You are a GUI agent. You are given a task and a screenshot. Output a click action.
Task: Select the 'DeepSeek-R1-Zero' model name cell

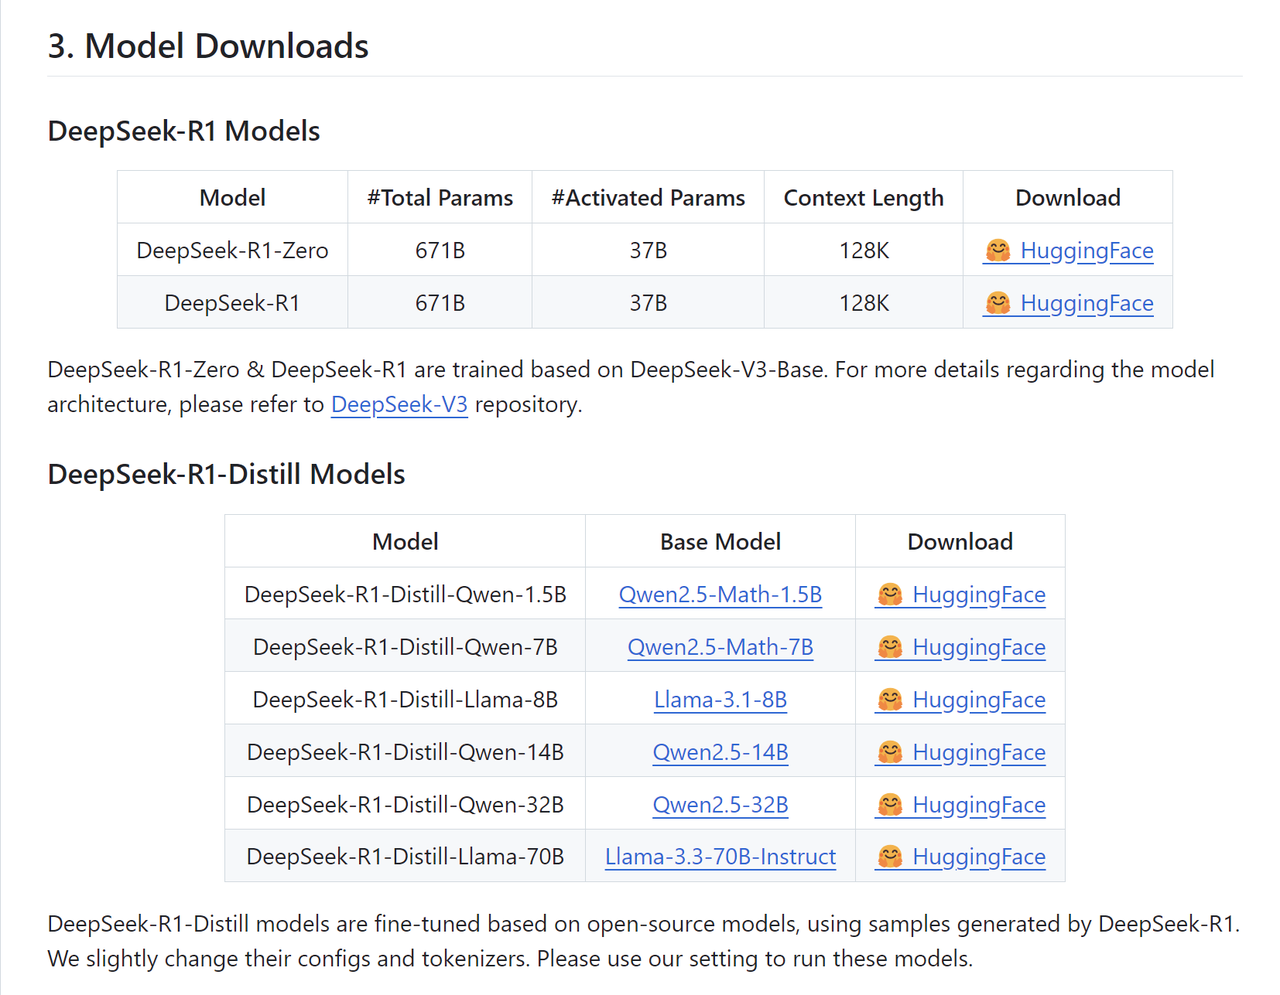click(x=232, y=250)
